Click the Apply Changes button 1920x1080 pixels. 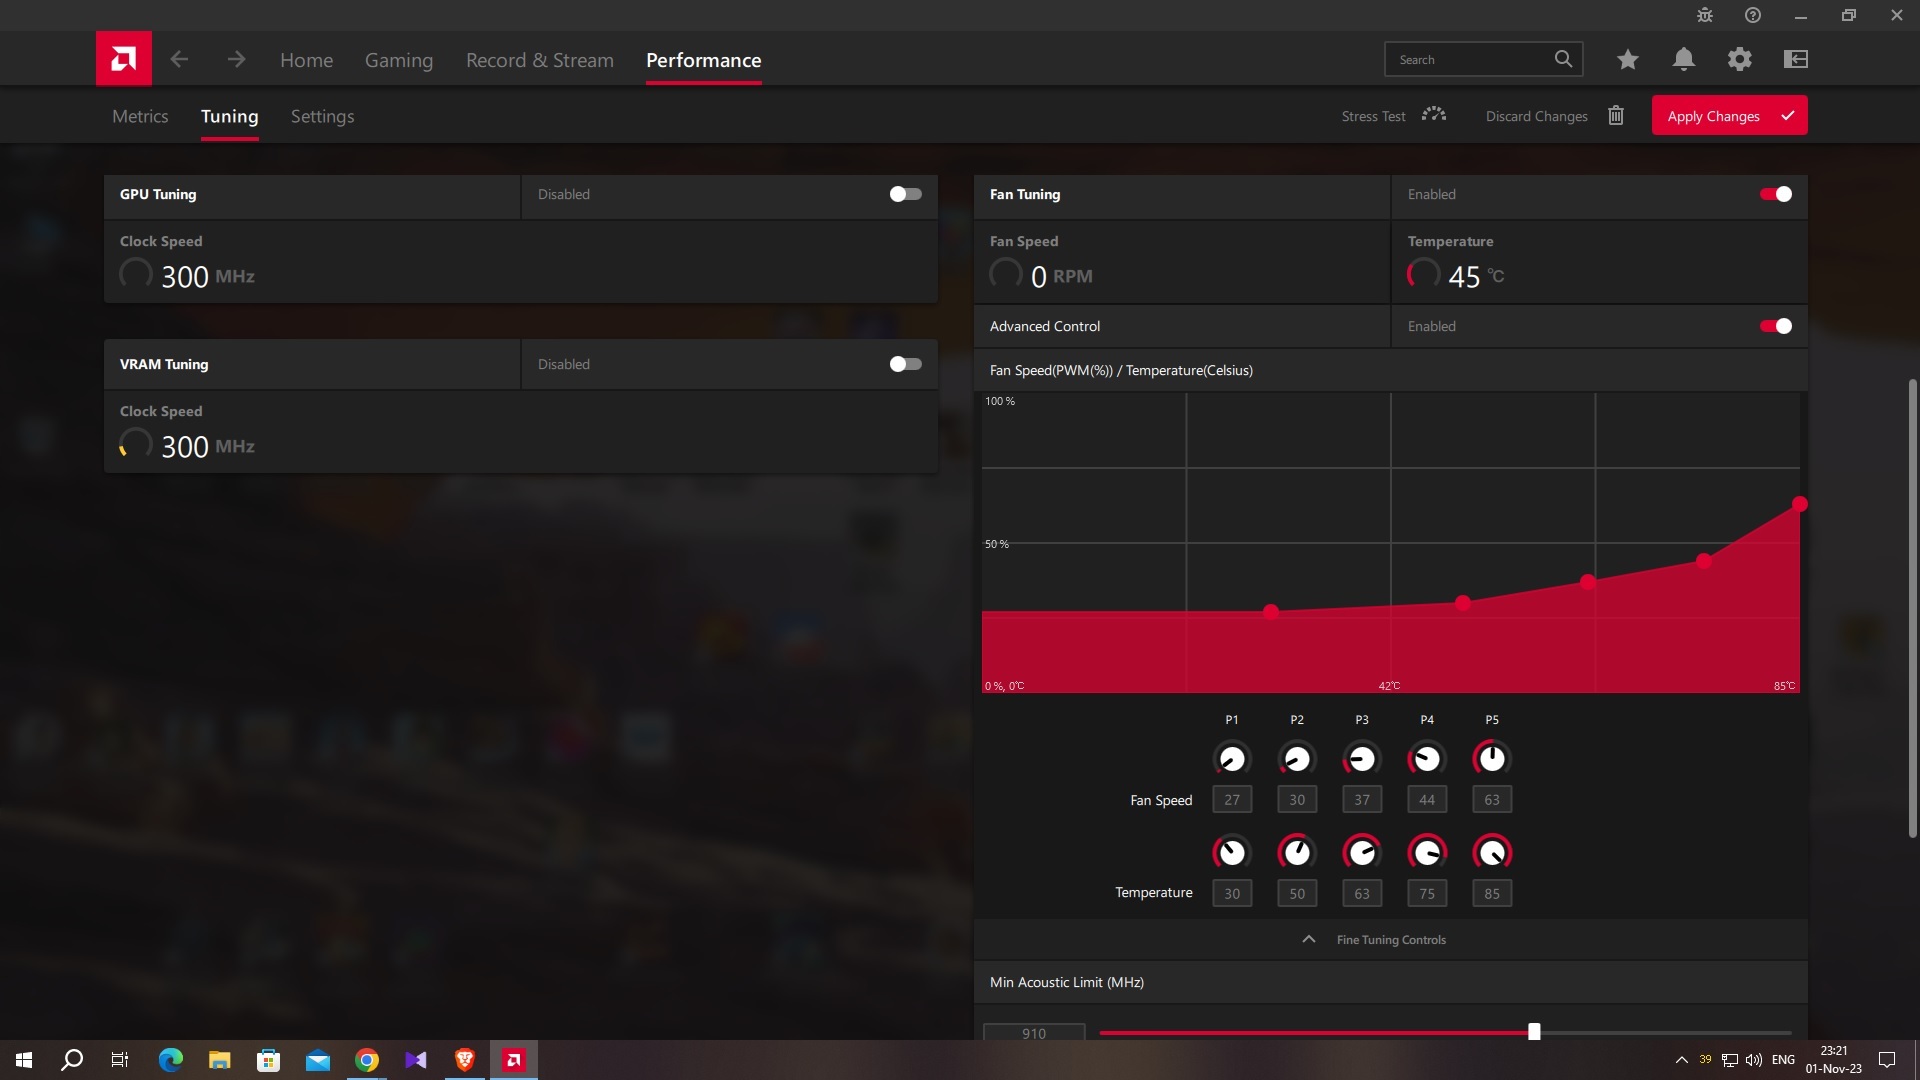pos(1729,115)
